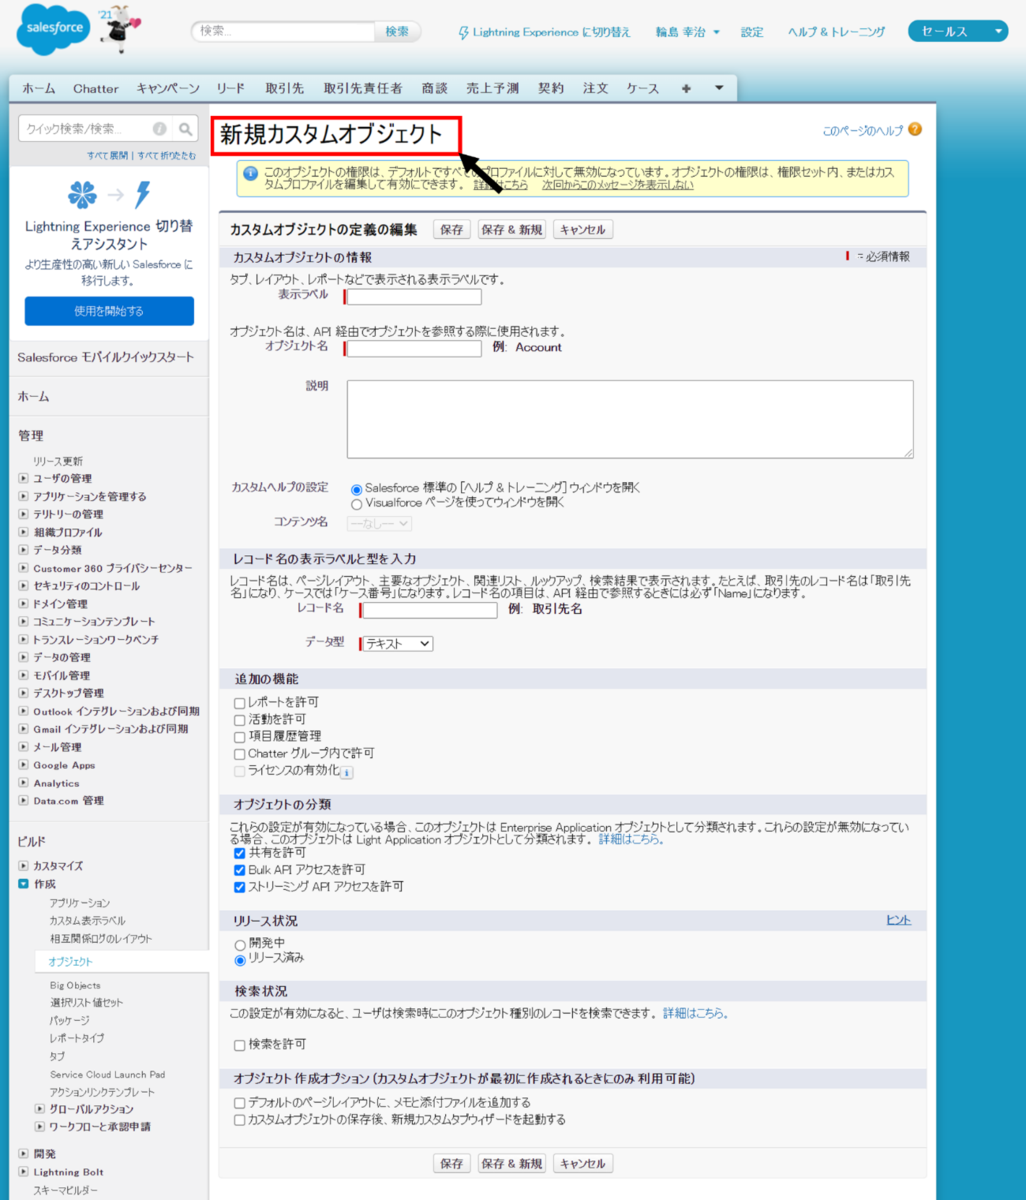The height and width of the screenshot is (1200, 1026).
Task: Click すべて展開 link in sidebar
Action: click(108, 156)
